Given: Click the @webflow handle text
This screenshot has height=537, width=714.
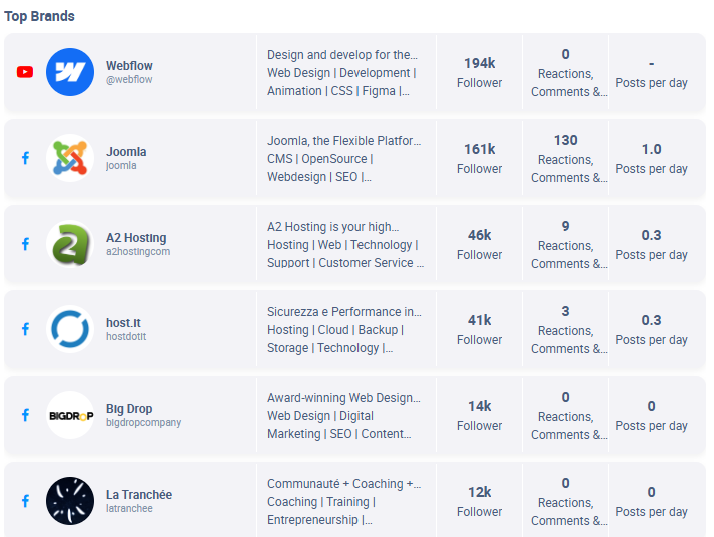Looking at the screenshot, I should 129,80.
